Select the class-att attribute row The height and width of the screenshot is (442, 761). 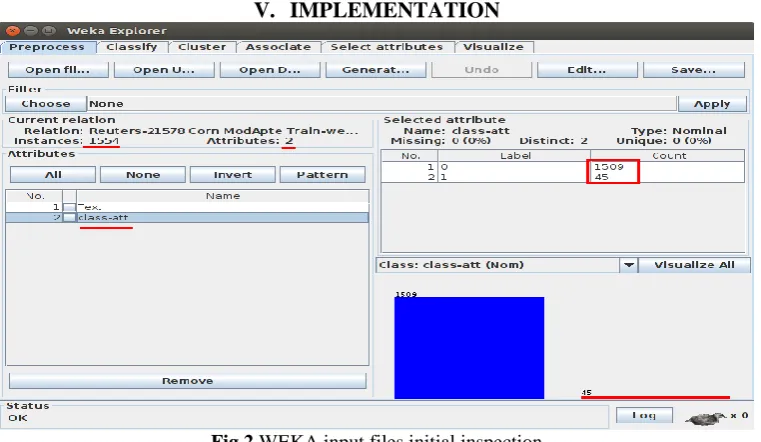tap(187, 218)
